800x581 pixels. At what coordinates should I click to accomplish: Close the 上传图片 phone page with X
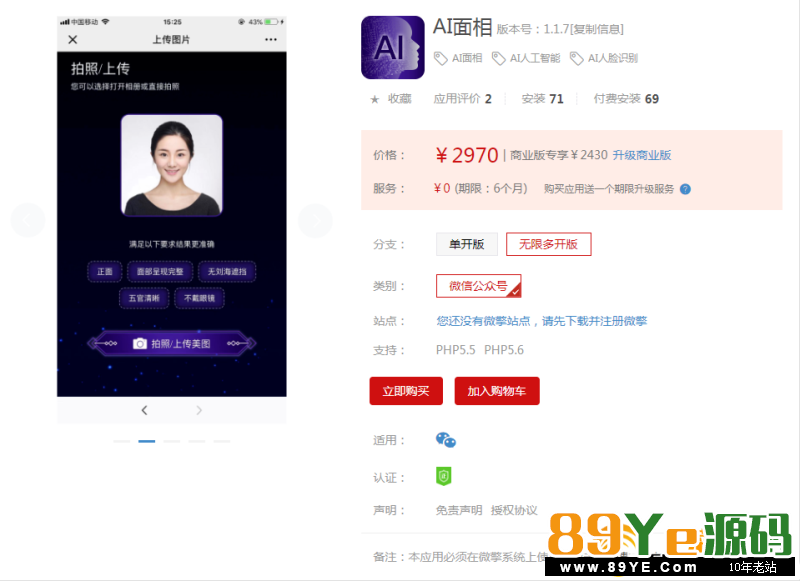coord(72,39)
